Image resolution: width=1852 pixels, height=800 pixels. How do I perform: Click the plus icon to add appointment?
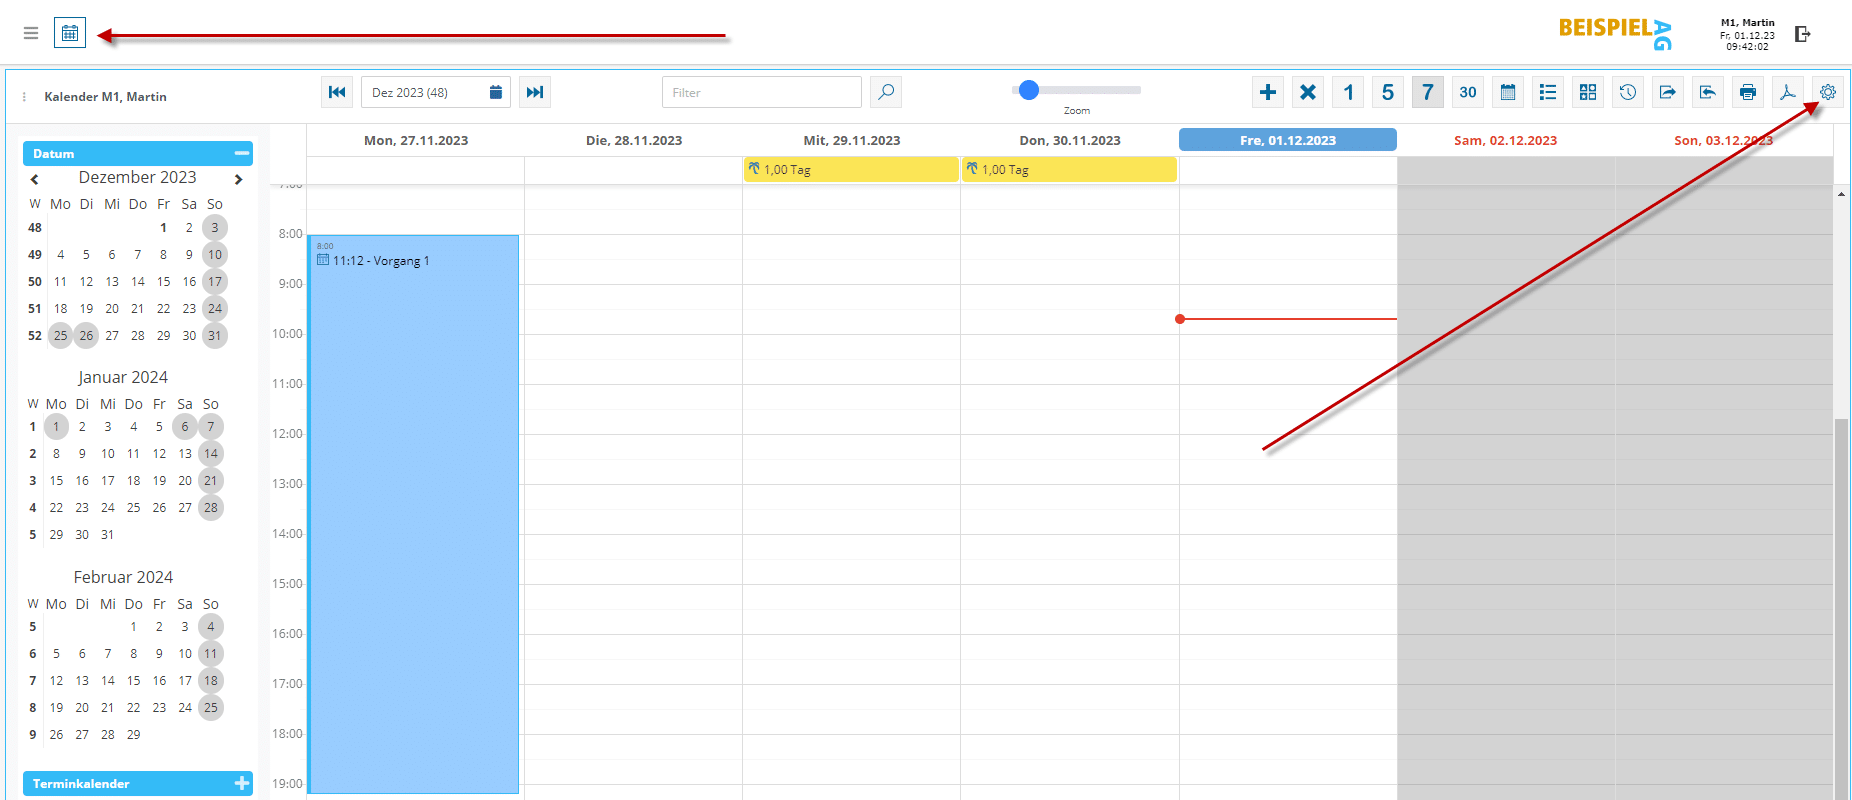1267,92
